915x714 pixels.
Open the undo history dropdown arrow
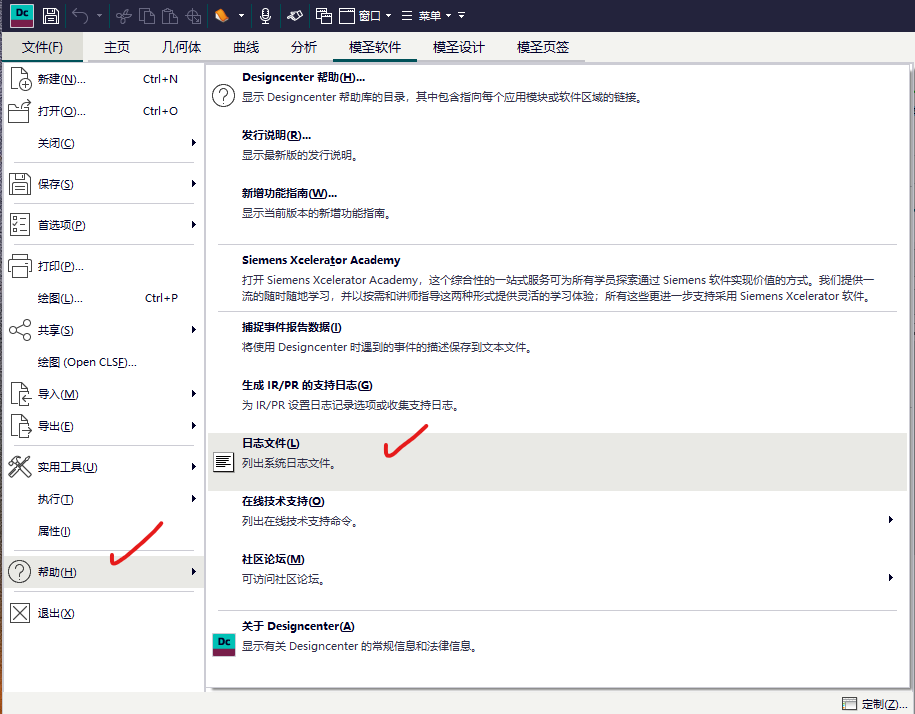pos(99,16)
